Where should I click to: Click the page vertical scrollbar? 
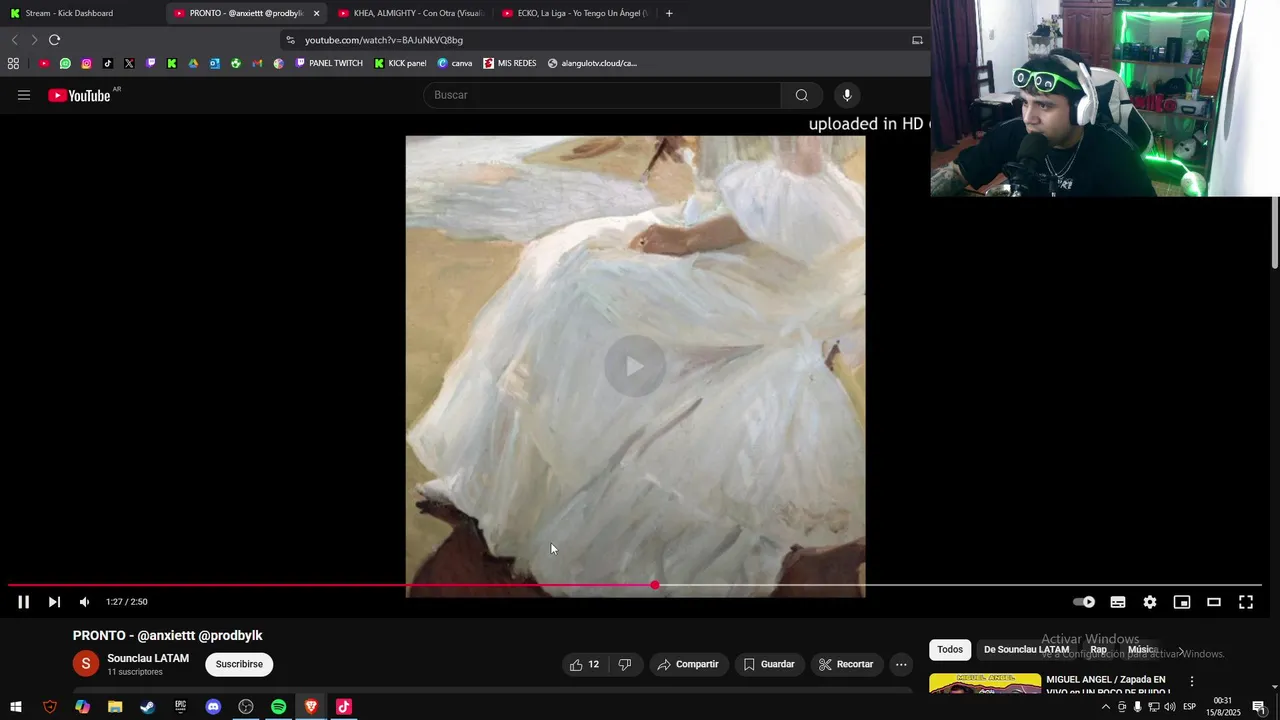tap(1275, 233)
